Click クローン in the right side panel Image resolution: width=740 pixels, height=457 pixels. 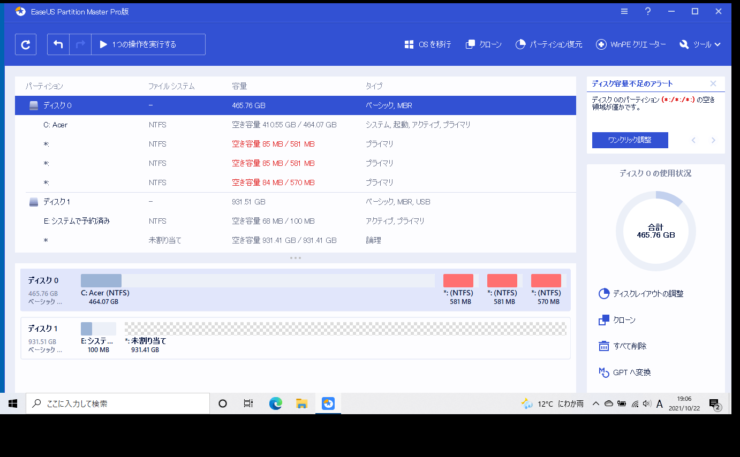tap(617, 320)
